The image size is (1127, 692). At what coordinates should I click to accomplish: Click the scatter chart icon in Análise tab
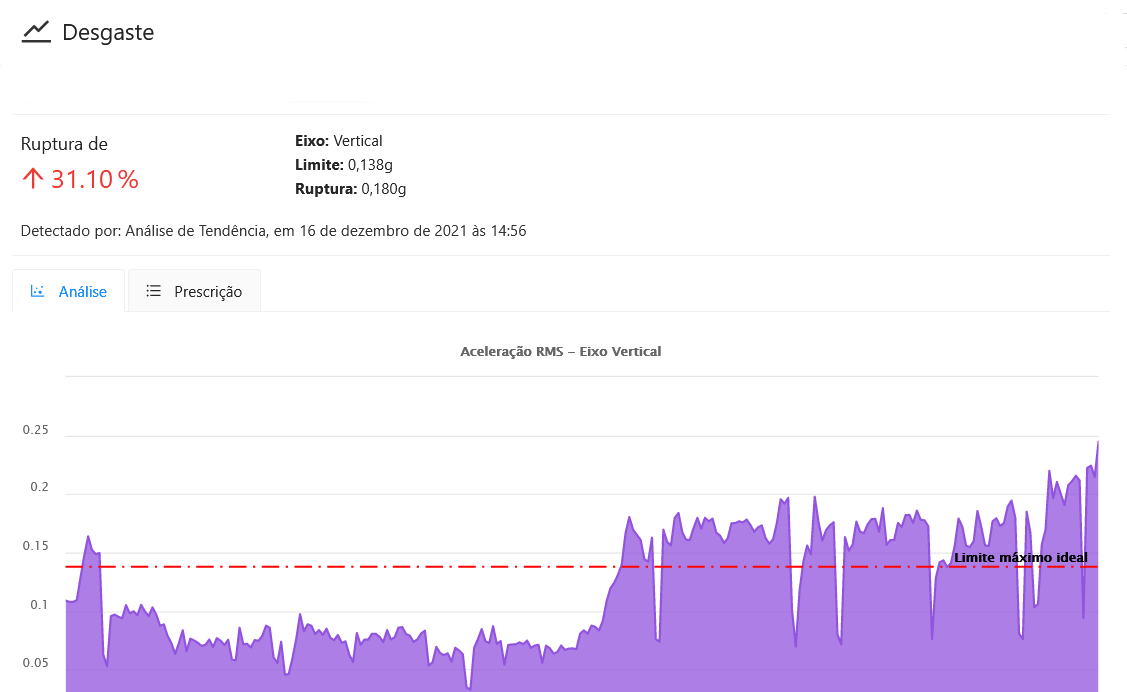pyautogui.click(x=37, y=291)
